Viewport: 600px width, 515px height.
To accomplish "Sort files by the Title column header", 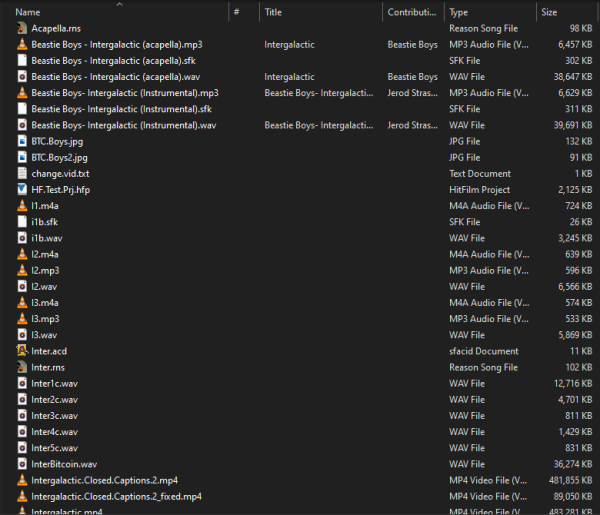I will point(273,12).
